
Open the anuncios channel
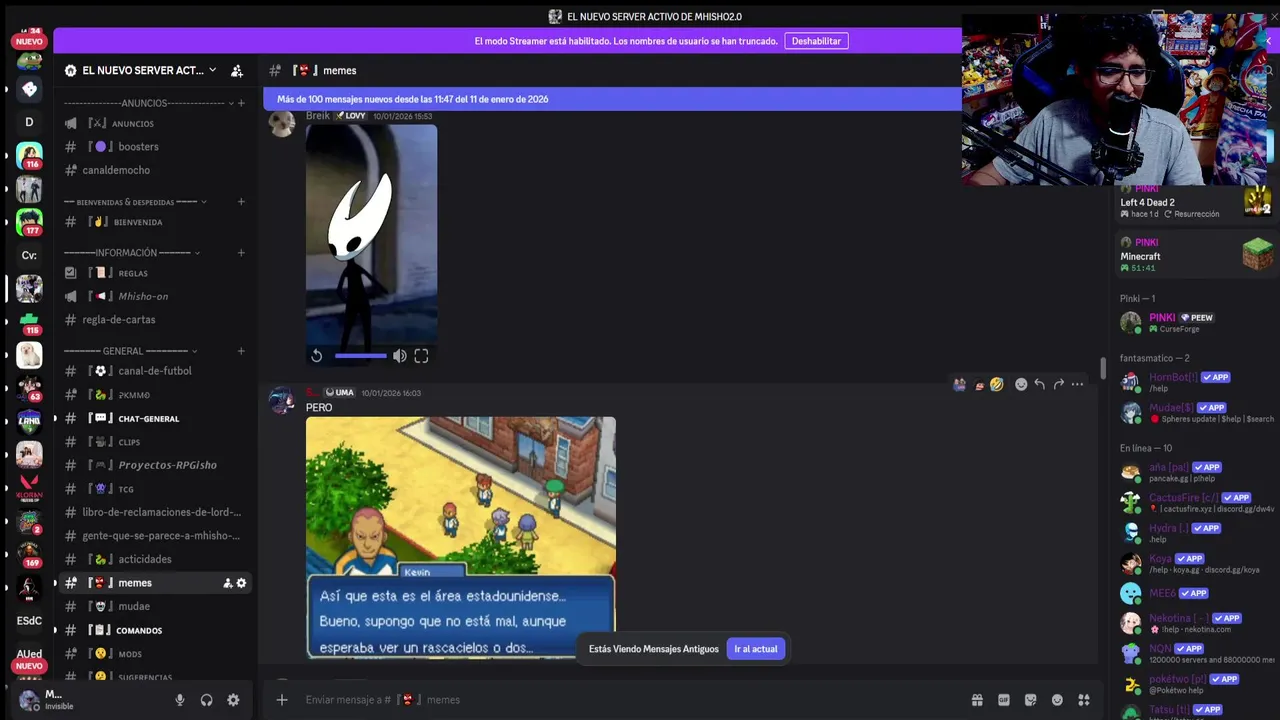click(x=153, y=124)
